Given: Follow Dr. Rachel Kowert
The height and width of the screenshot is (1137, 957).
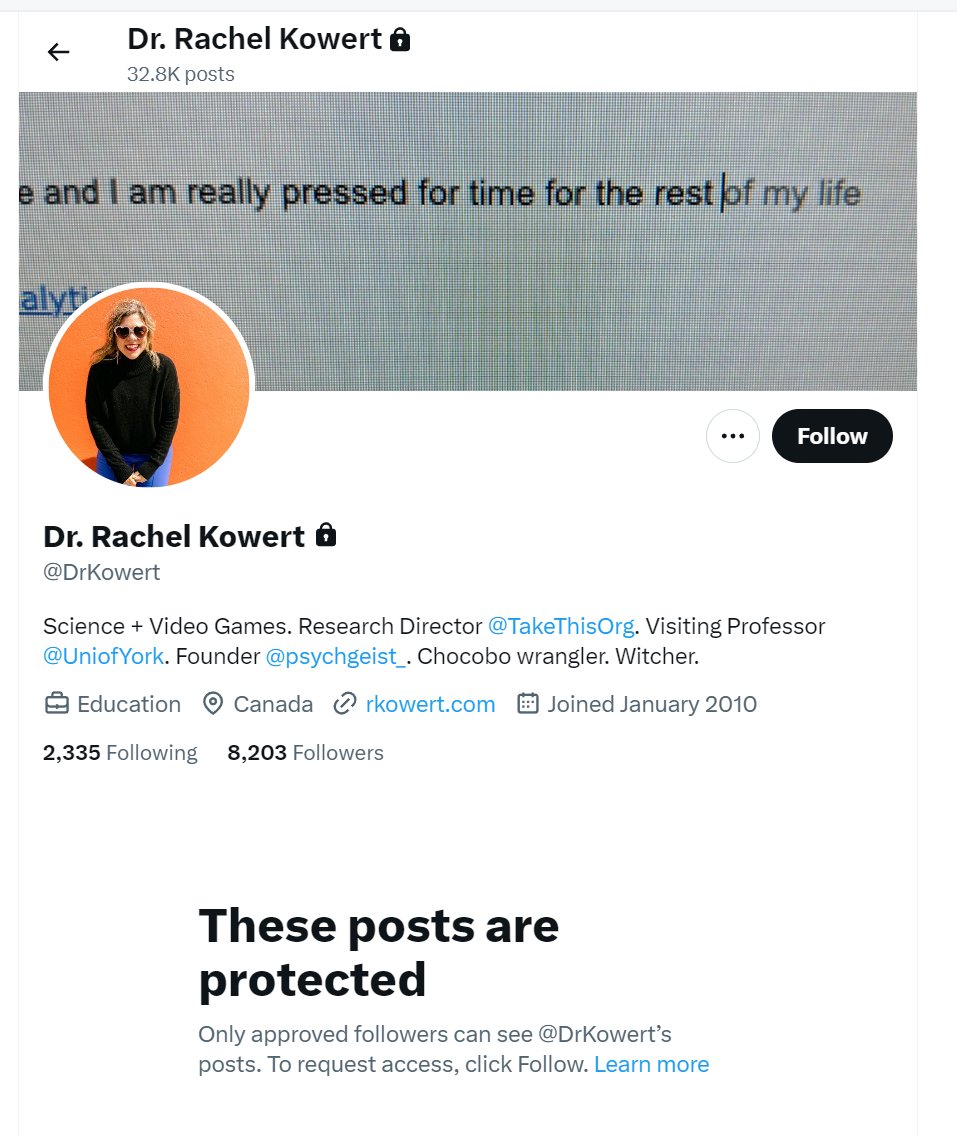Looking at the screenshot, I should (832, 436).
